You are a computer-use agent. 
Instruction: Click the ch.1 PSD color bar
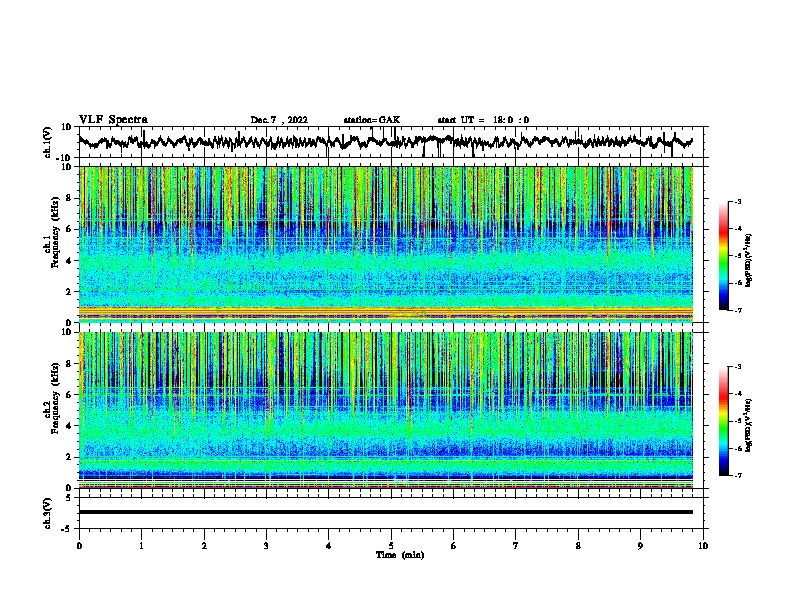click(x=724, y=256)
